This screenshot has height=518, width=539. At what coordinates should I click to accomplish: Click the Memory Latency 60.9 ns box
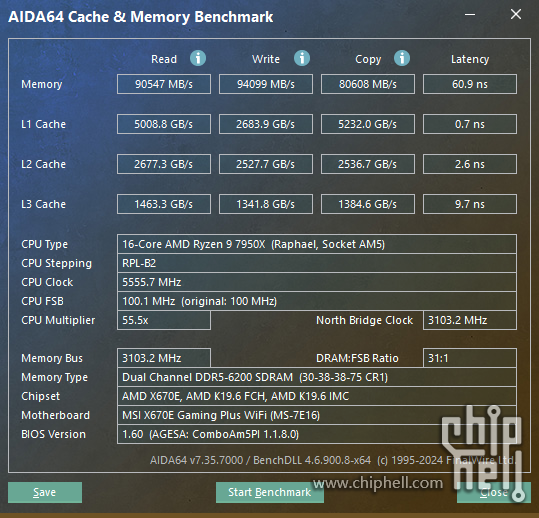[470, 84]
